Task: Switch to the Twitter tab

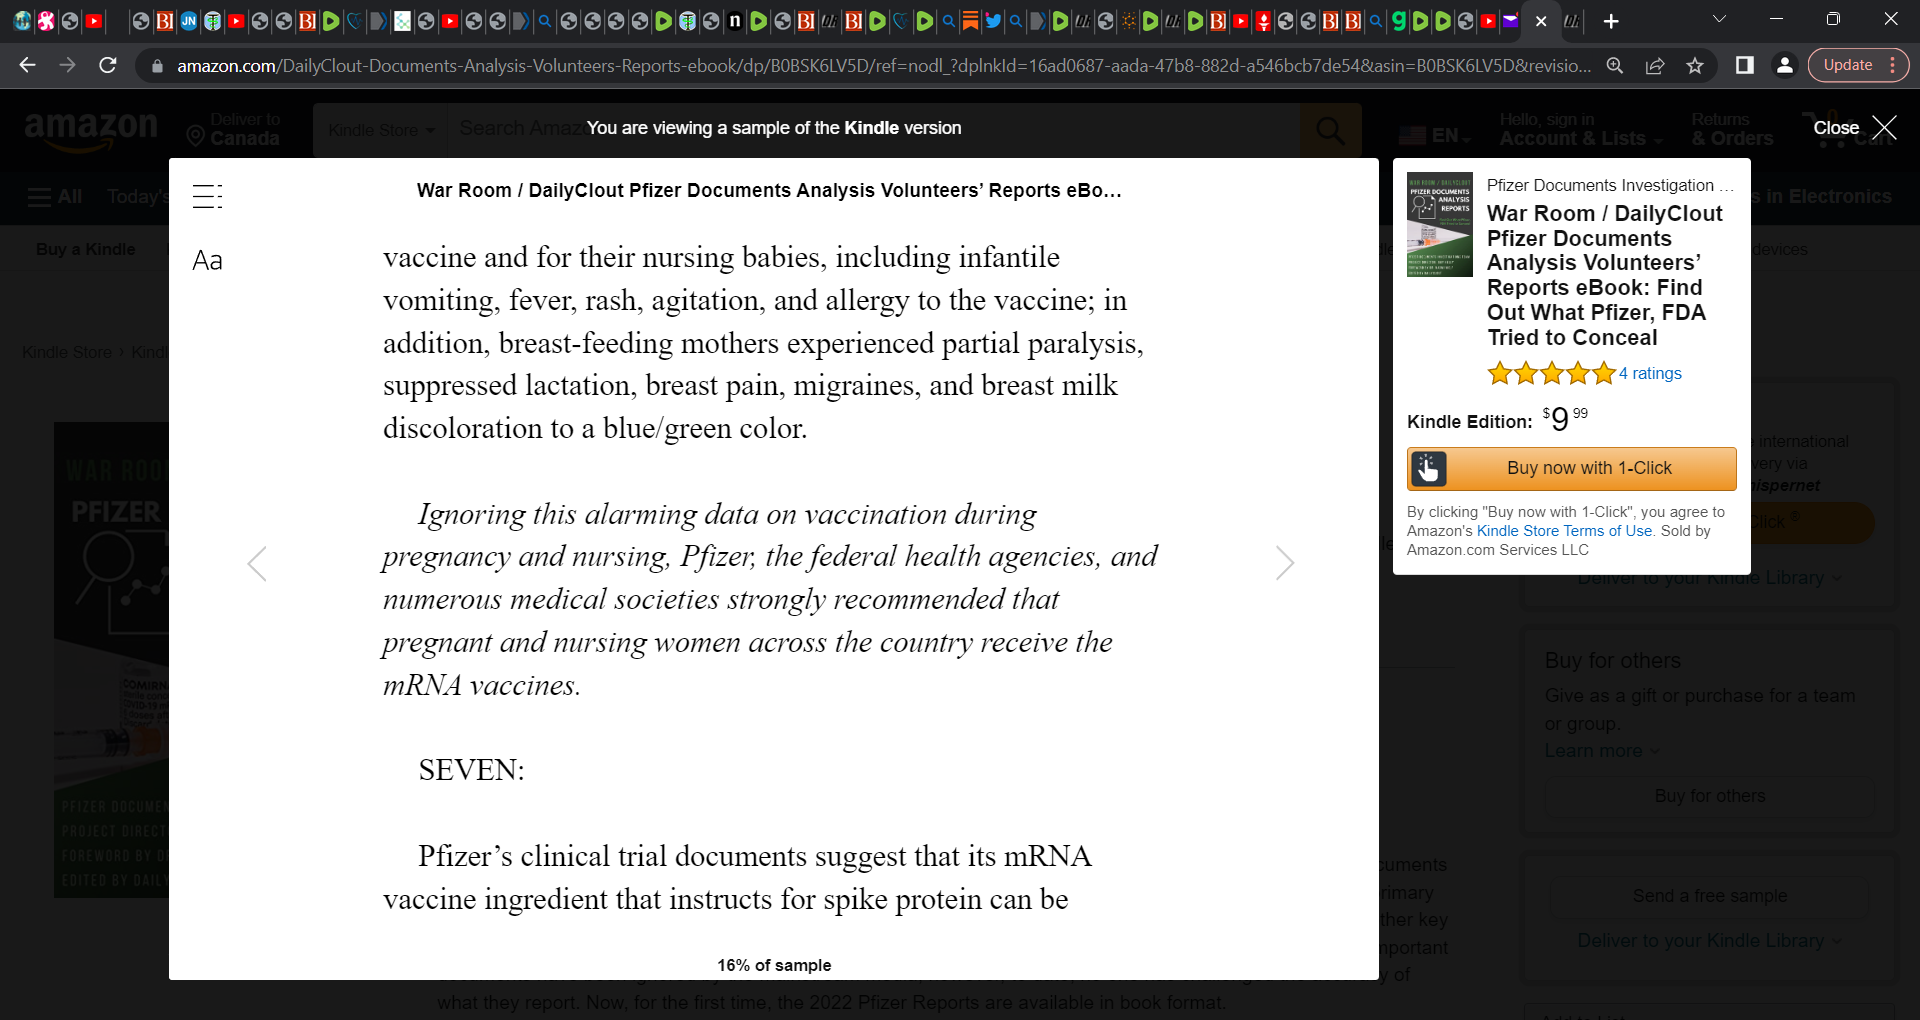Action: pyautogui.click(x=993, y=21)
